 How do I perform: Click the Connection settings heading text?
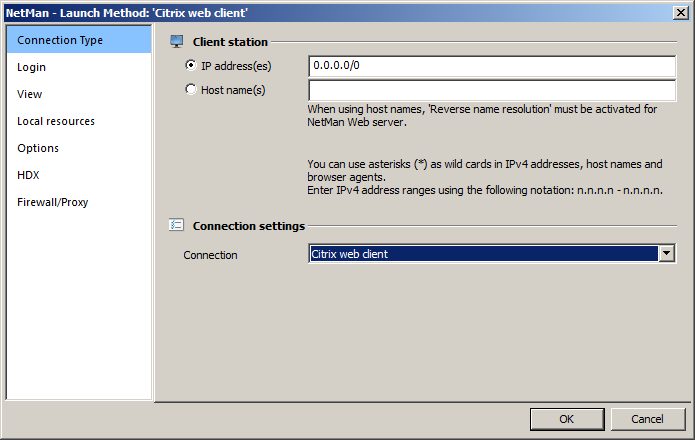[x=249, y=226]
